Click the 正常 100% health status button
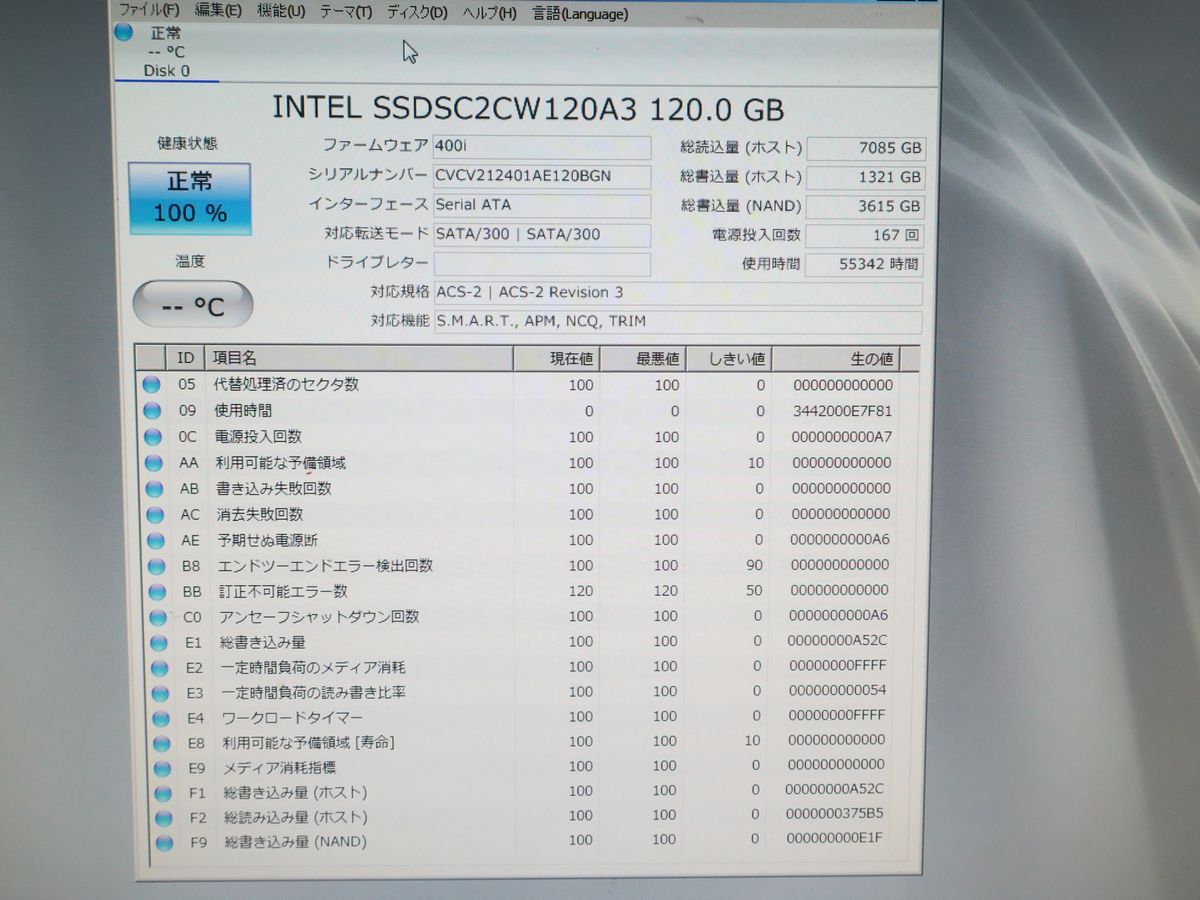Viewport: 1200px width, 900px height. tap(189, 197)
